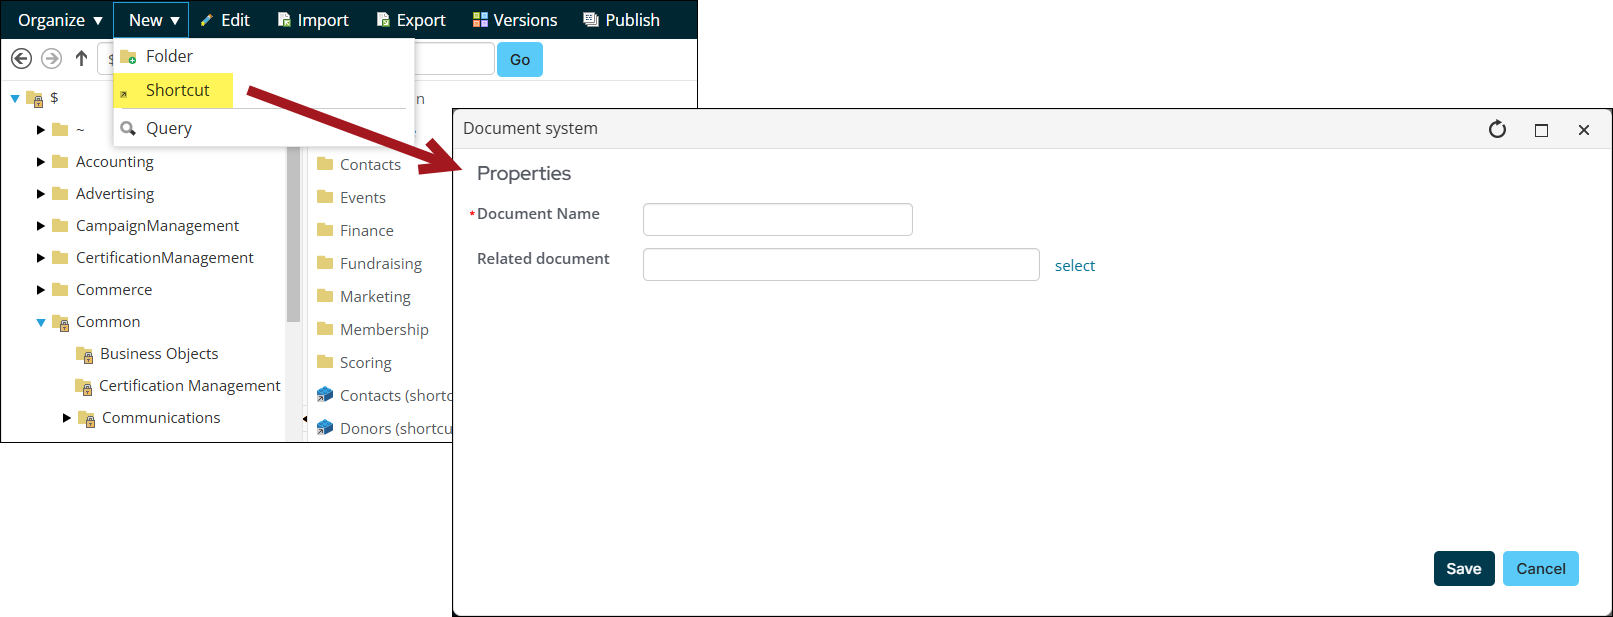Maximize the Document system dialog

(1541, 130)
